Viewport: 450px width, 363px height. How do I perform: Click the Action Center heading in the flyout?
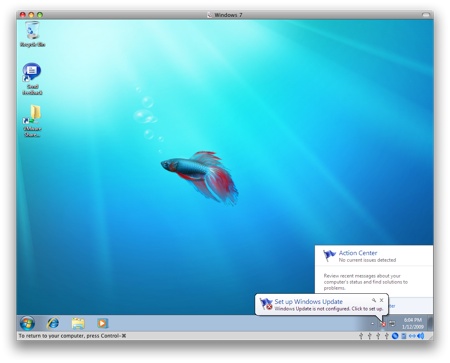click(x=358, y=253)
